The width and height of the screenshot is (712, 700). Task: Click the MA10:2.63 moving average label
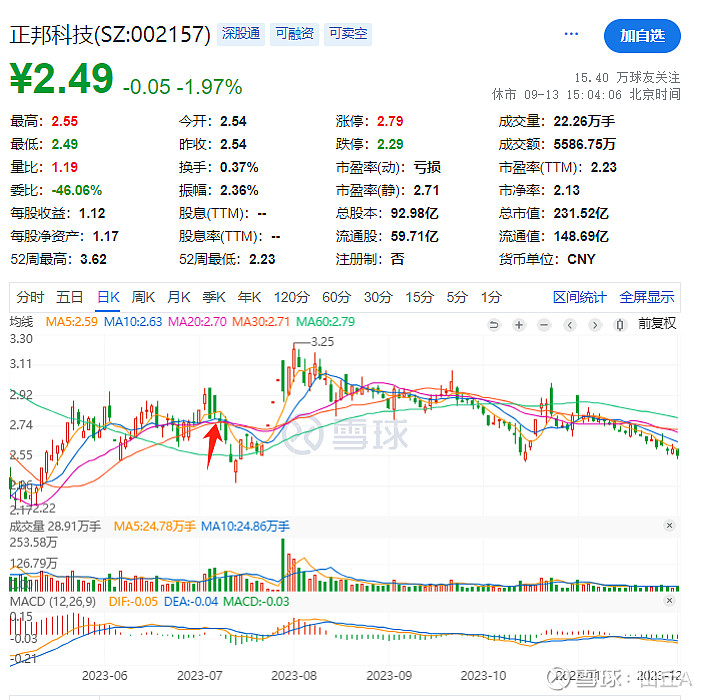point(133,322)
